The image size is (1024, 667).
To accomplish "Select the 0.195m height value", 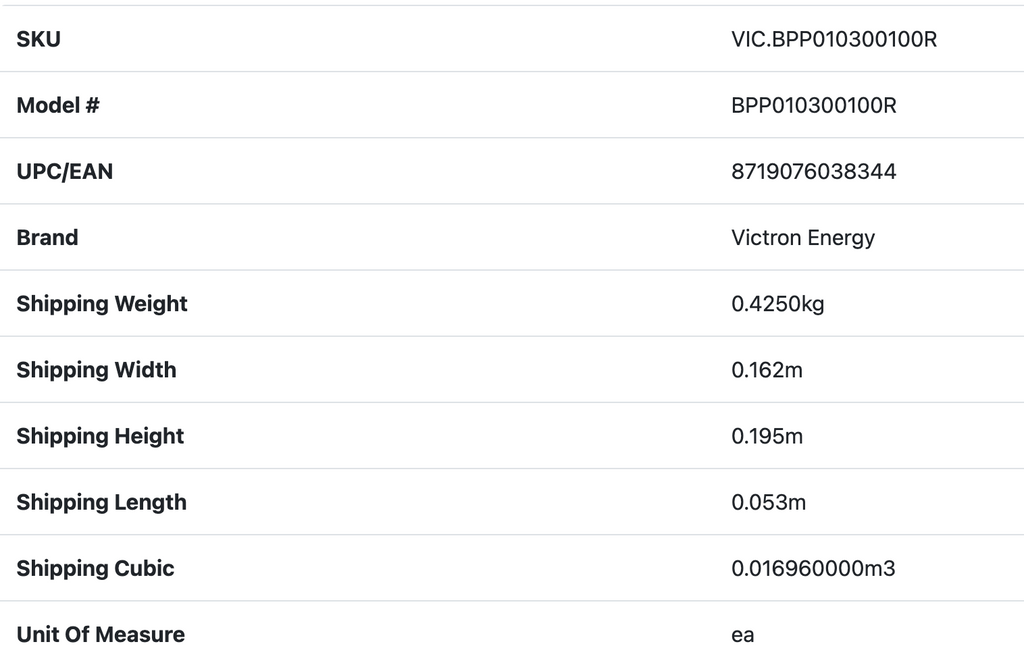I will 767,435.
